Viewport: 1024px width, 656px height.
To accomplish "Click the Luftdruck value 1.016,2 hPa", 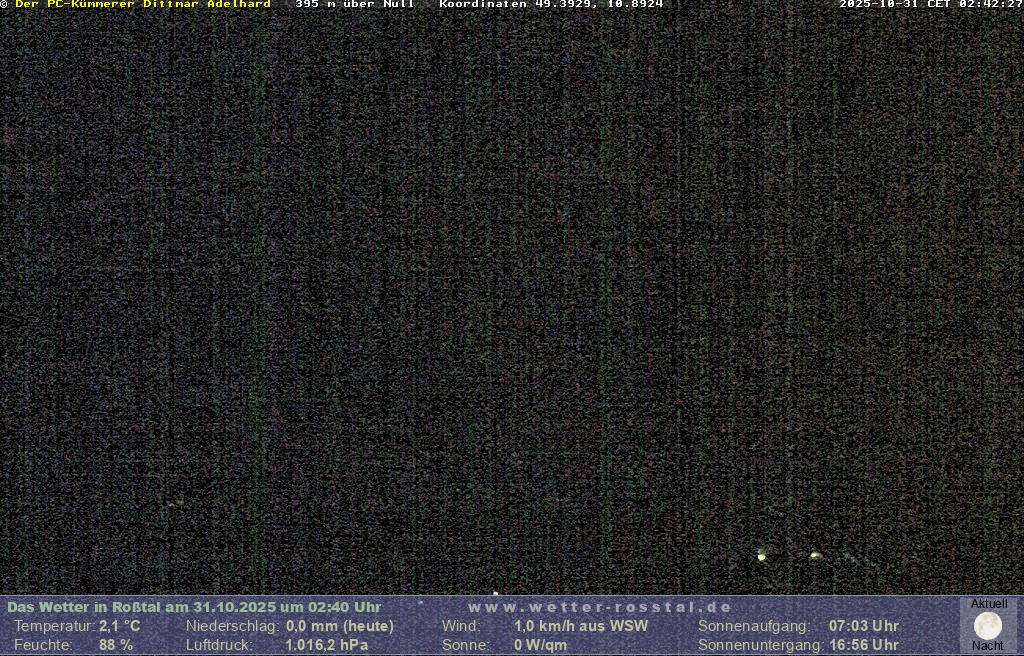I will click(327, 645).
